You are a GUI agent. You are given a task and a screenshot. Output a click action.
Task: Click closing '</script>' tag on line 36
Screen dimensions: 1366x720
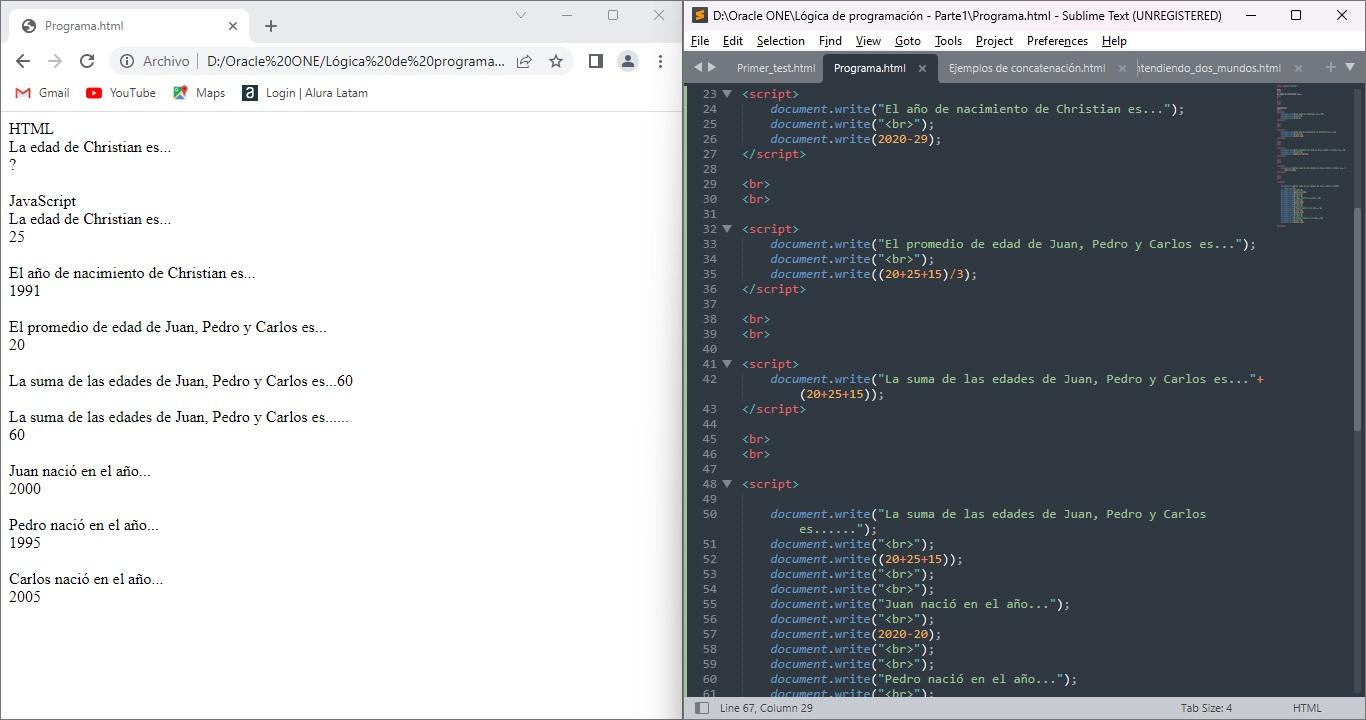pos(774,289)
